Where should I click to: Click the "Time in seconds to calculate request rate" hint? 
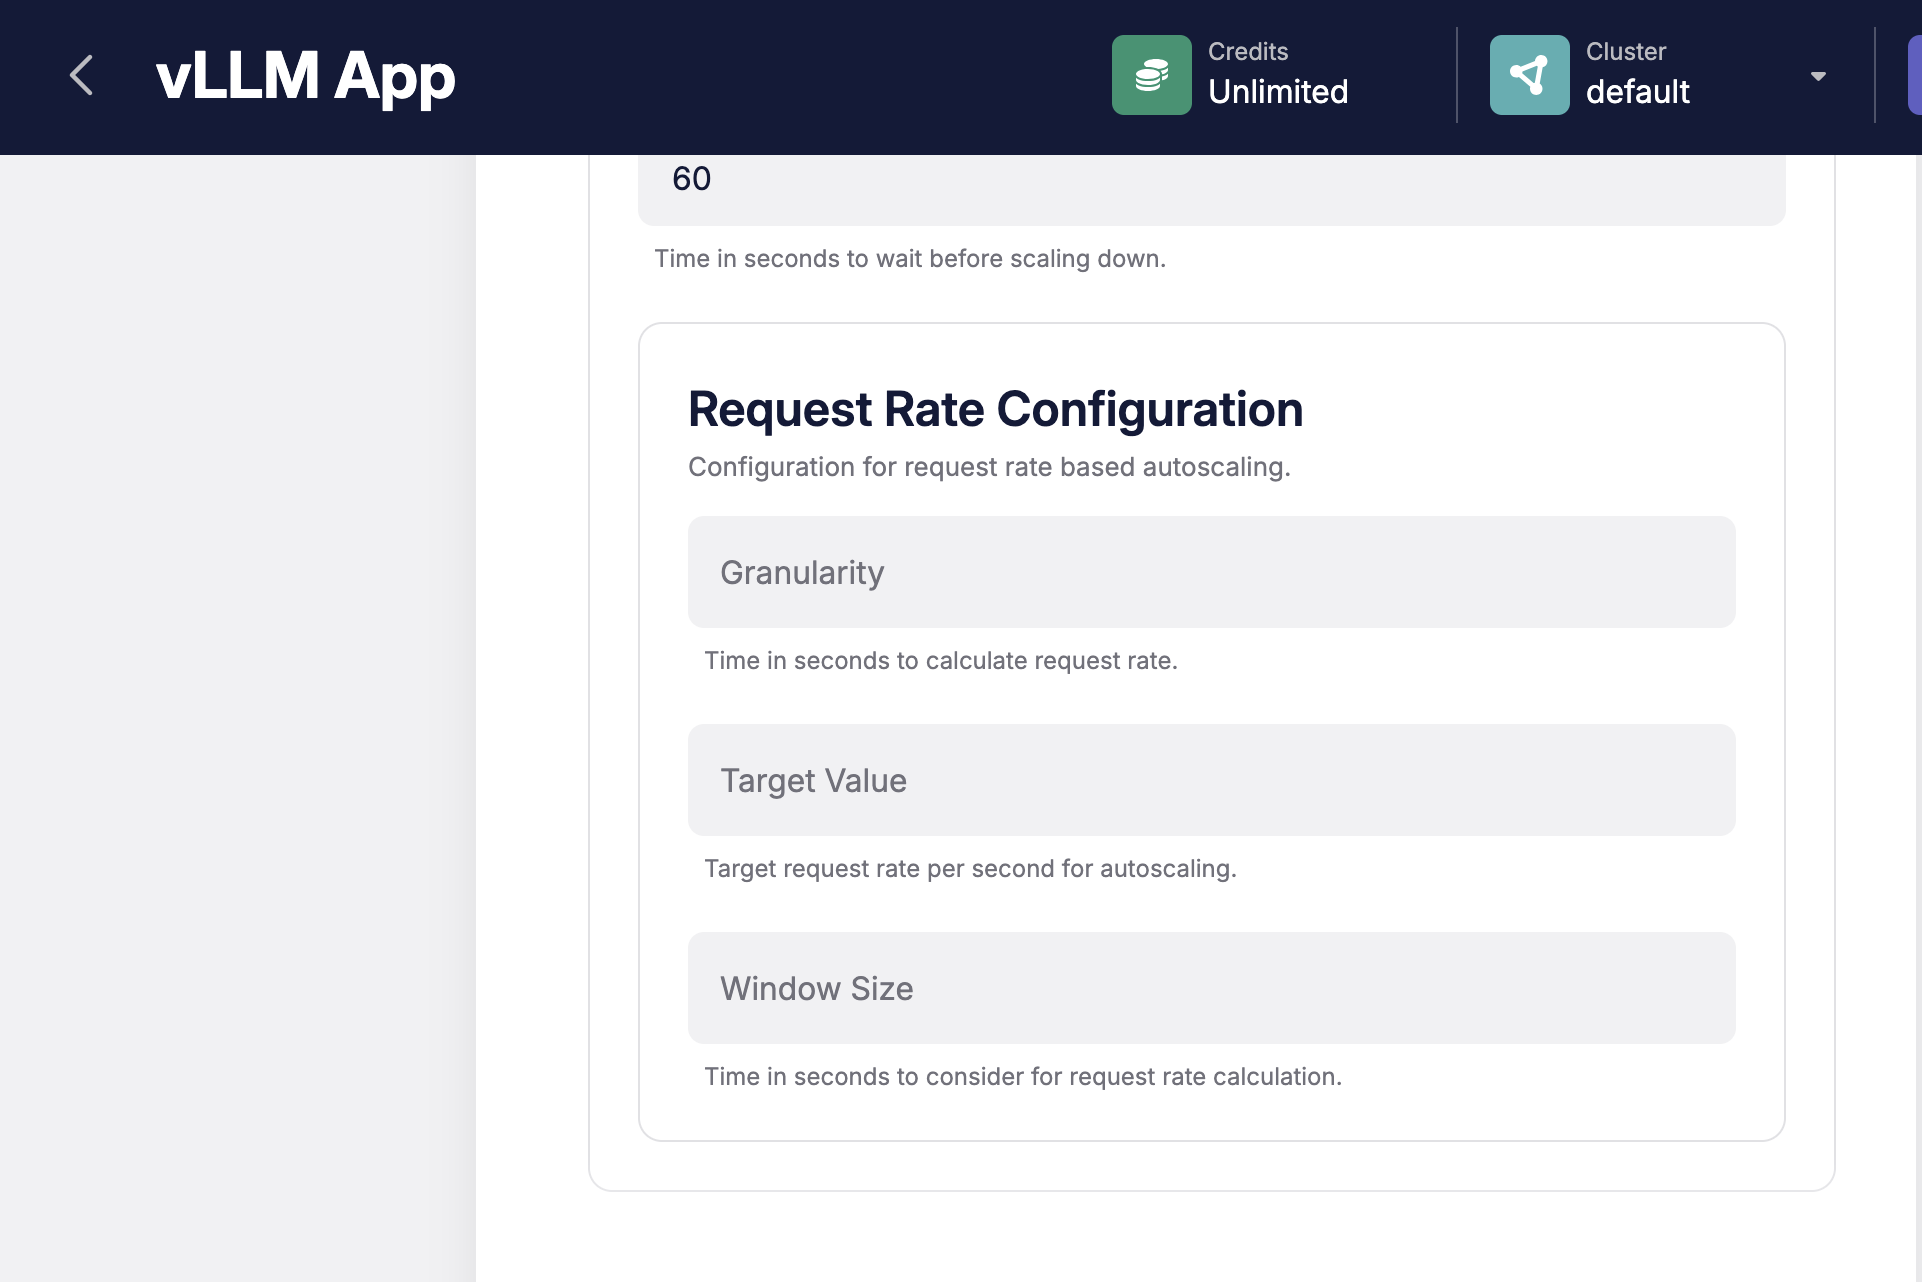pos(940,661)
